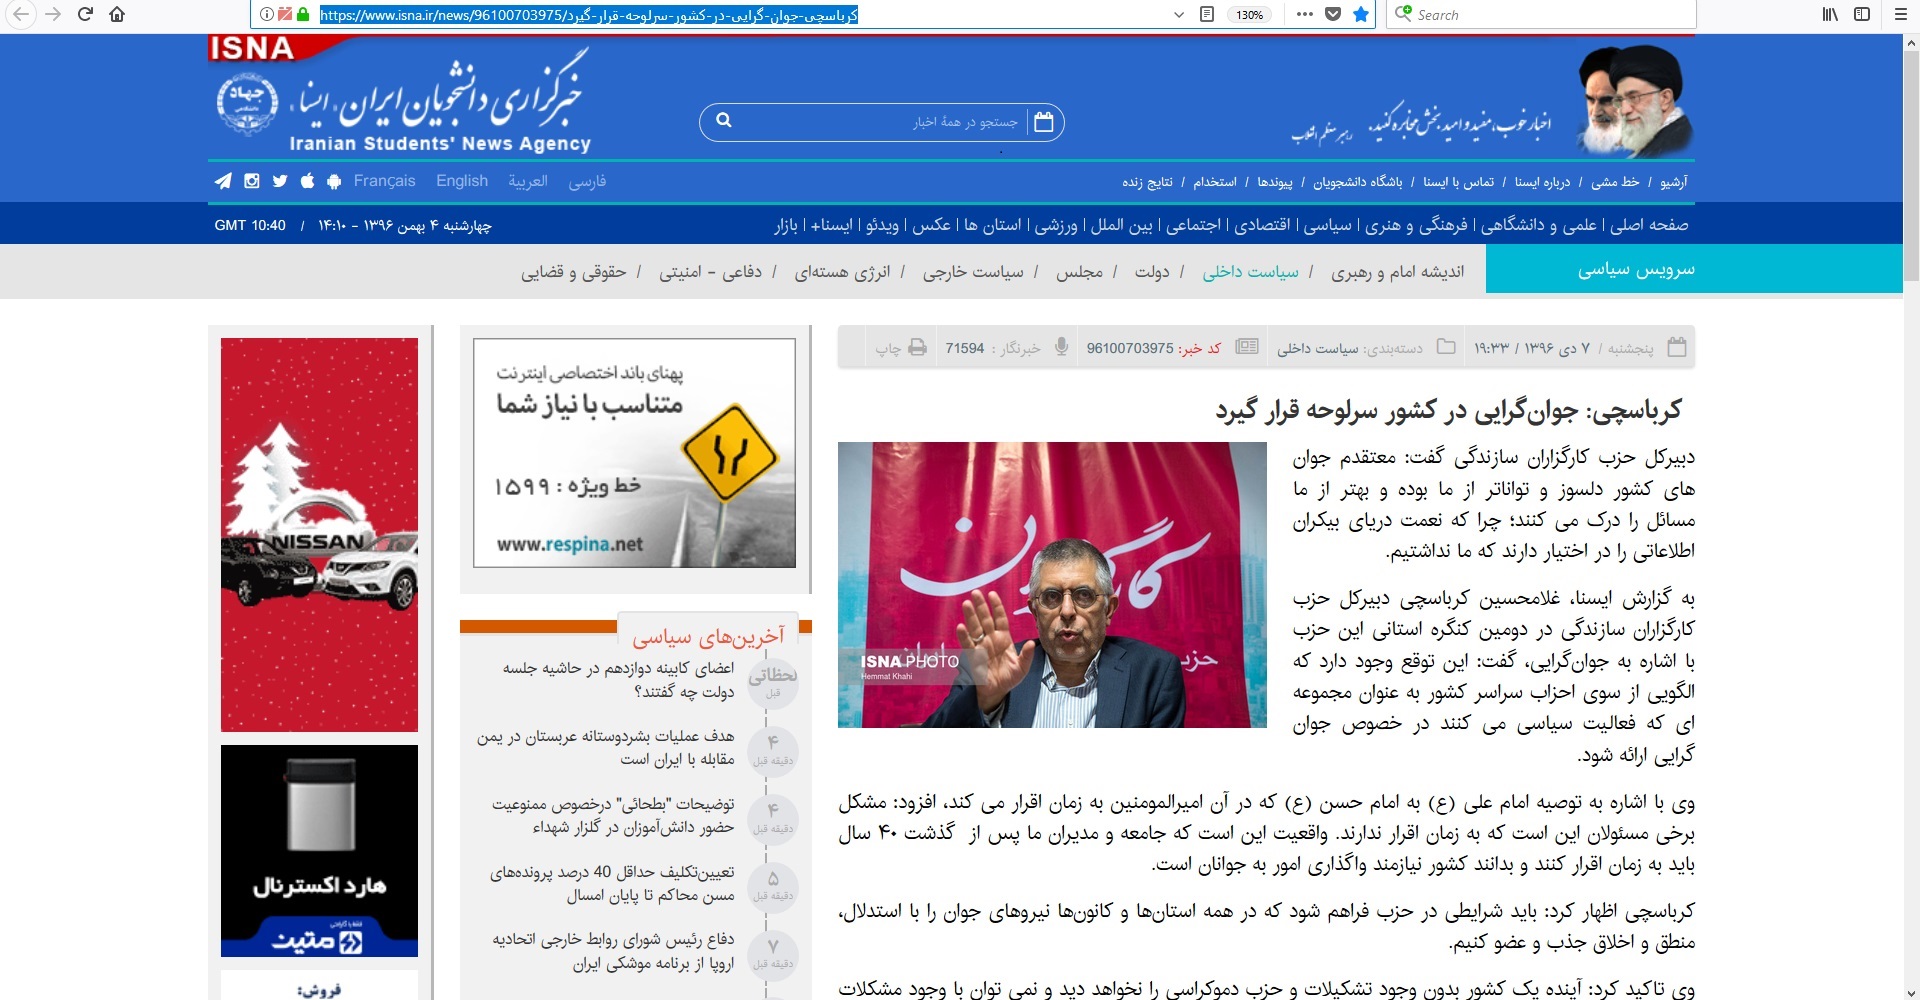Image resolution: width=1920 pixels, height=1000 pixels.
Task: Switch site language to English
Action: [x=462, y=181]
